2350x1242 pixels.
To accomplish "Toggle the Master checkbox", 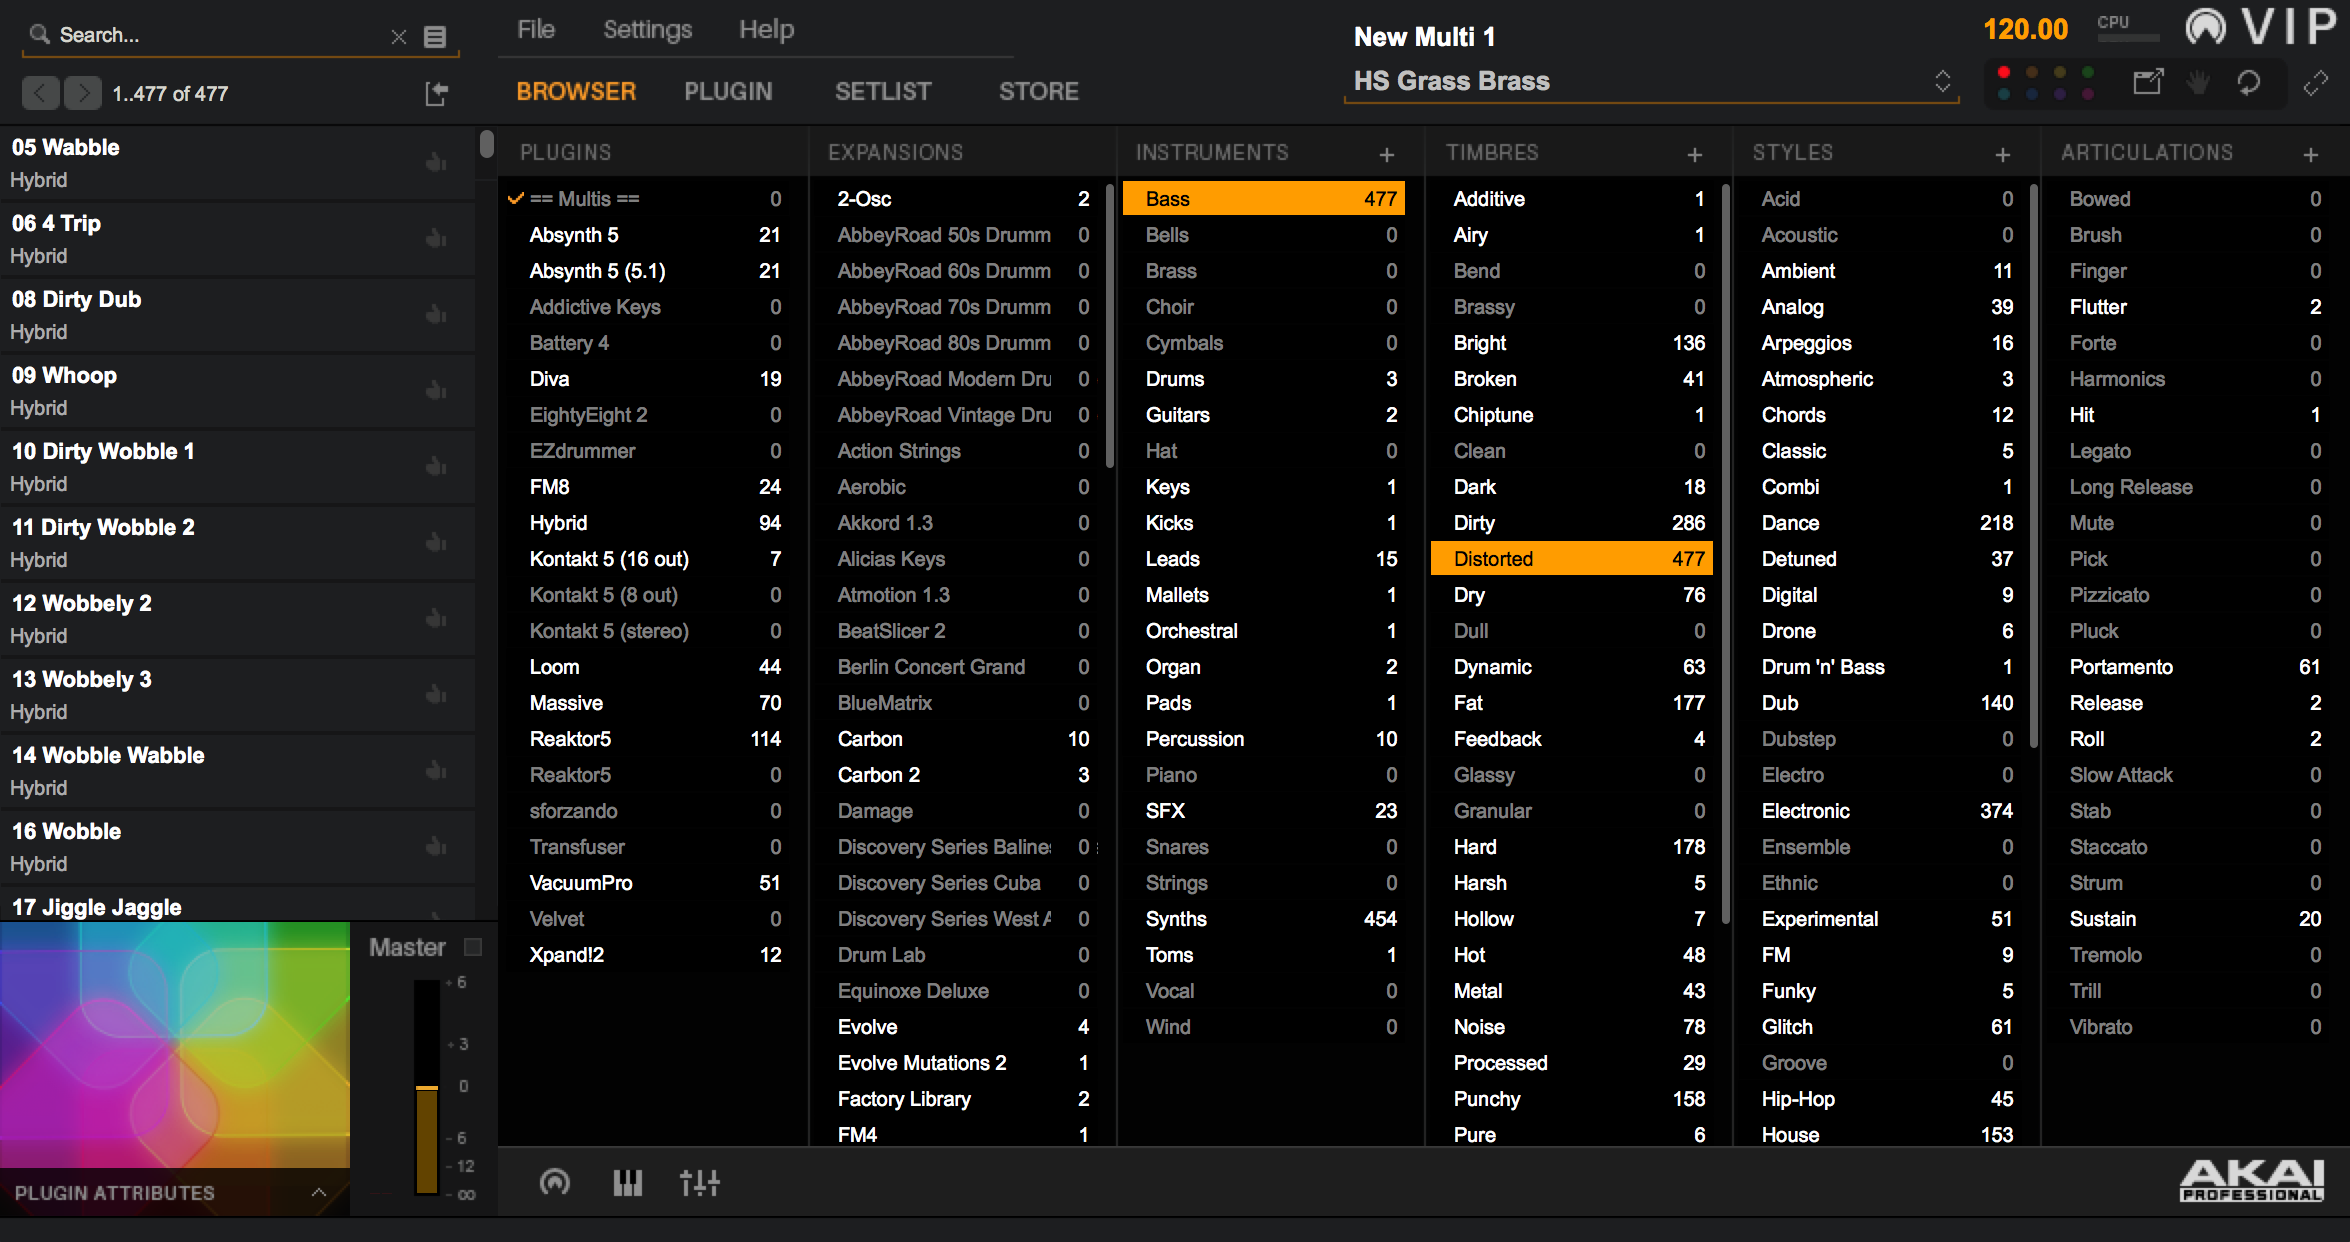I will 474,947.
